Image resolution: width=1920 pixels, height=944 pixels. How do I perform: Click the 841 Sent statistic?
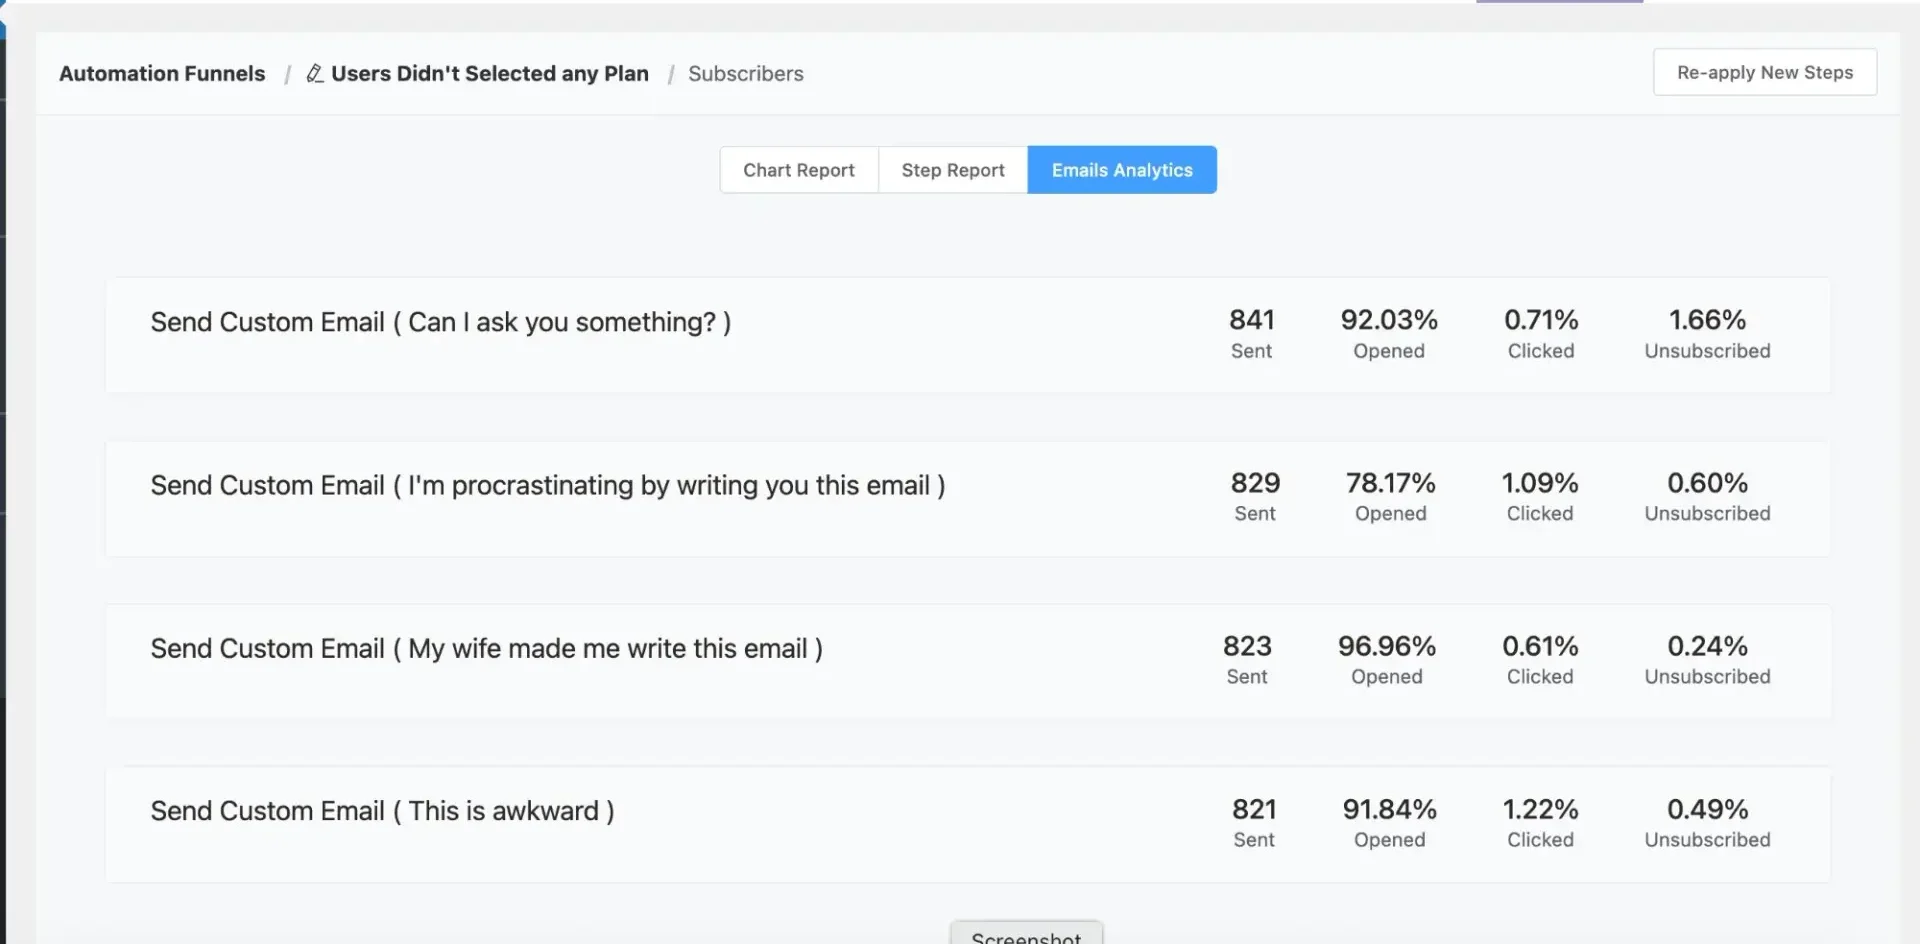1251,332
